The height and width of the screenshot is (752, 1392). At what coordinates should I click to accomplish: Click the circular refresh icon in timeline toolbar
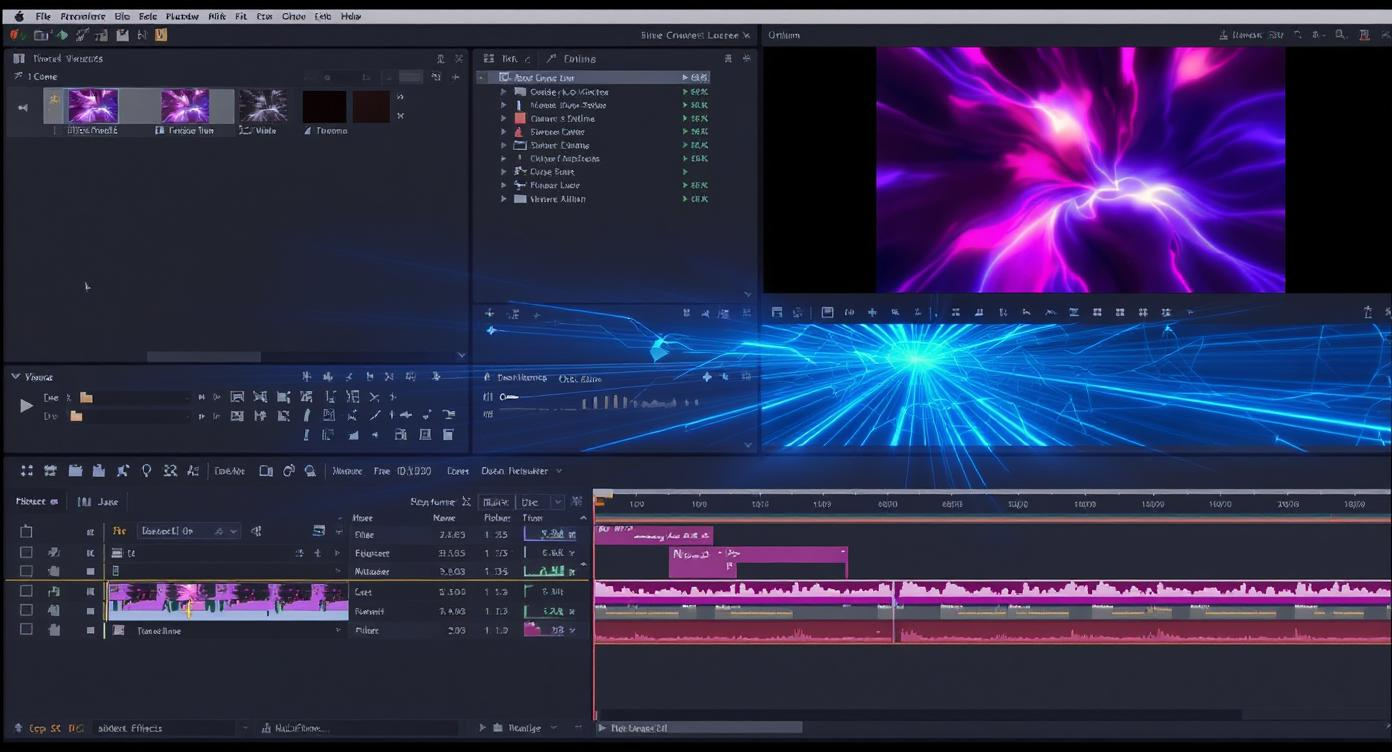point(289,471)
